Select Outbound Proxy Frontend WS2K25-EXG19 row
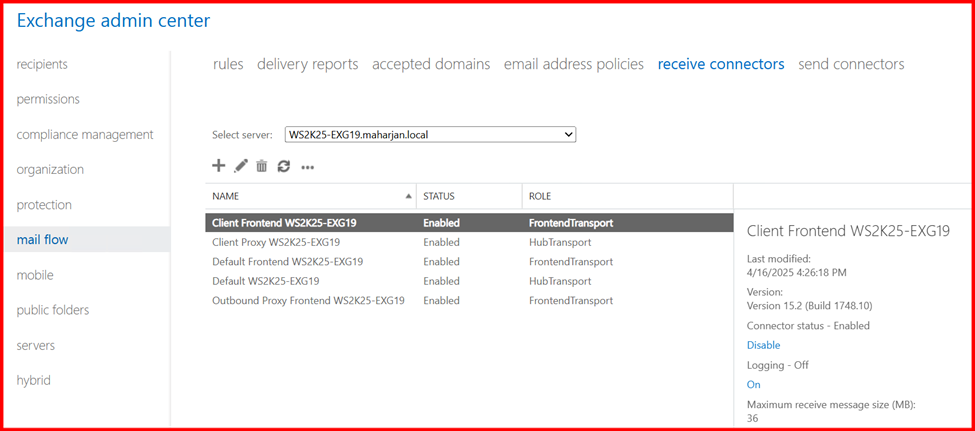 tap(308, 300)
